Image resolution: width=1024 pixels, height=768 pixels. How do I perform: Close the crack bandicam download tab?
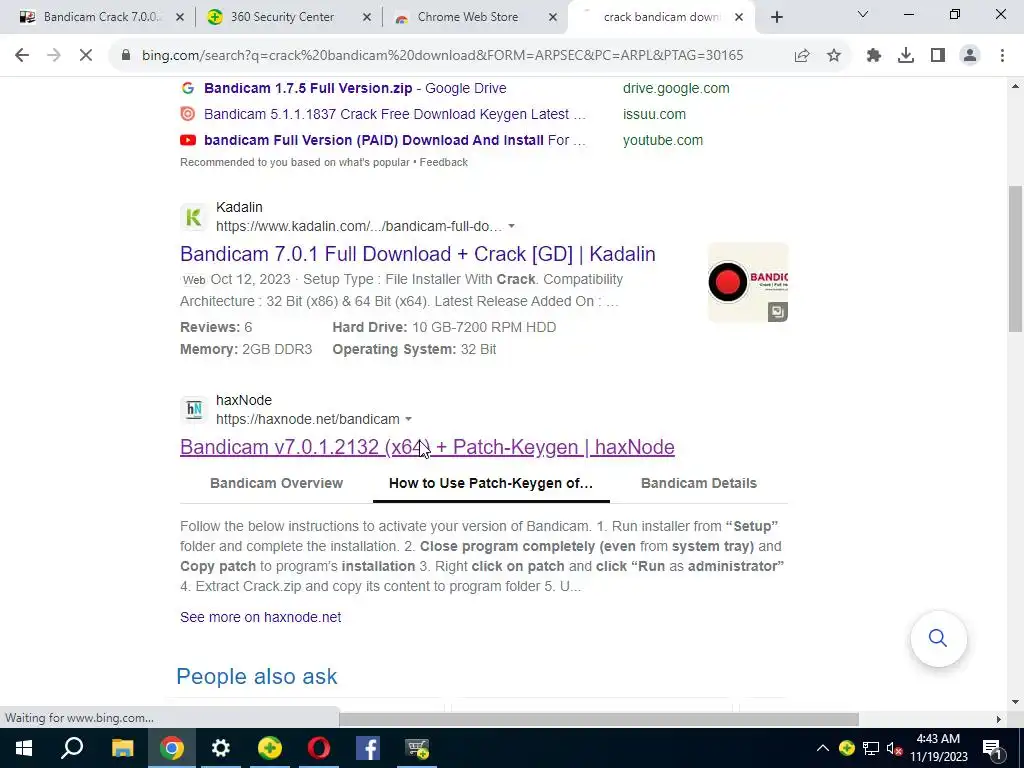coord(739,18)
